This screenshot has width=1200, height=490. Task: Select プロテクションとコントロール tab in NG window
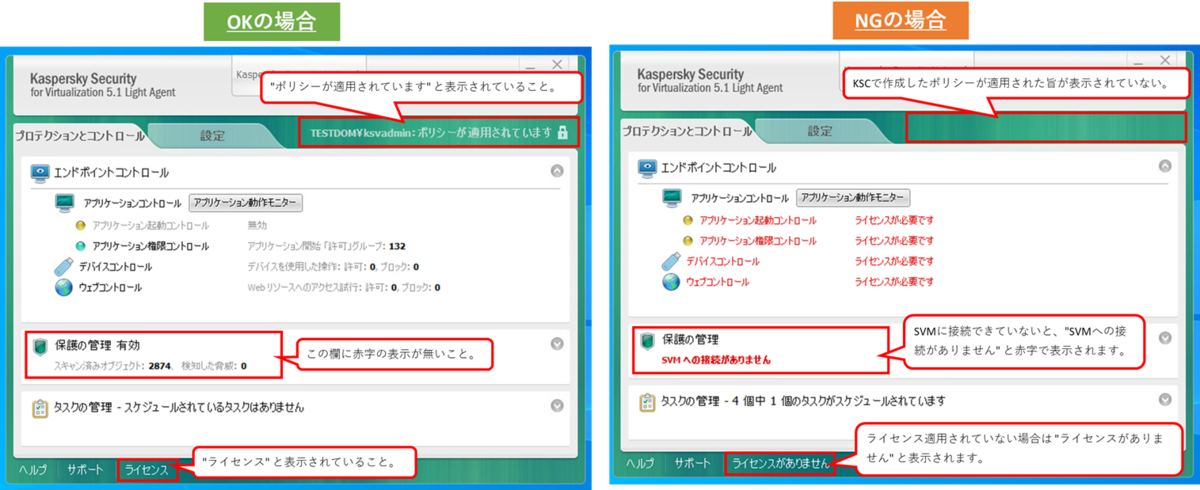coord(687,131)
